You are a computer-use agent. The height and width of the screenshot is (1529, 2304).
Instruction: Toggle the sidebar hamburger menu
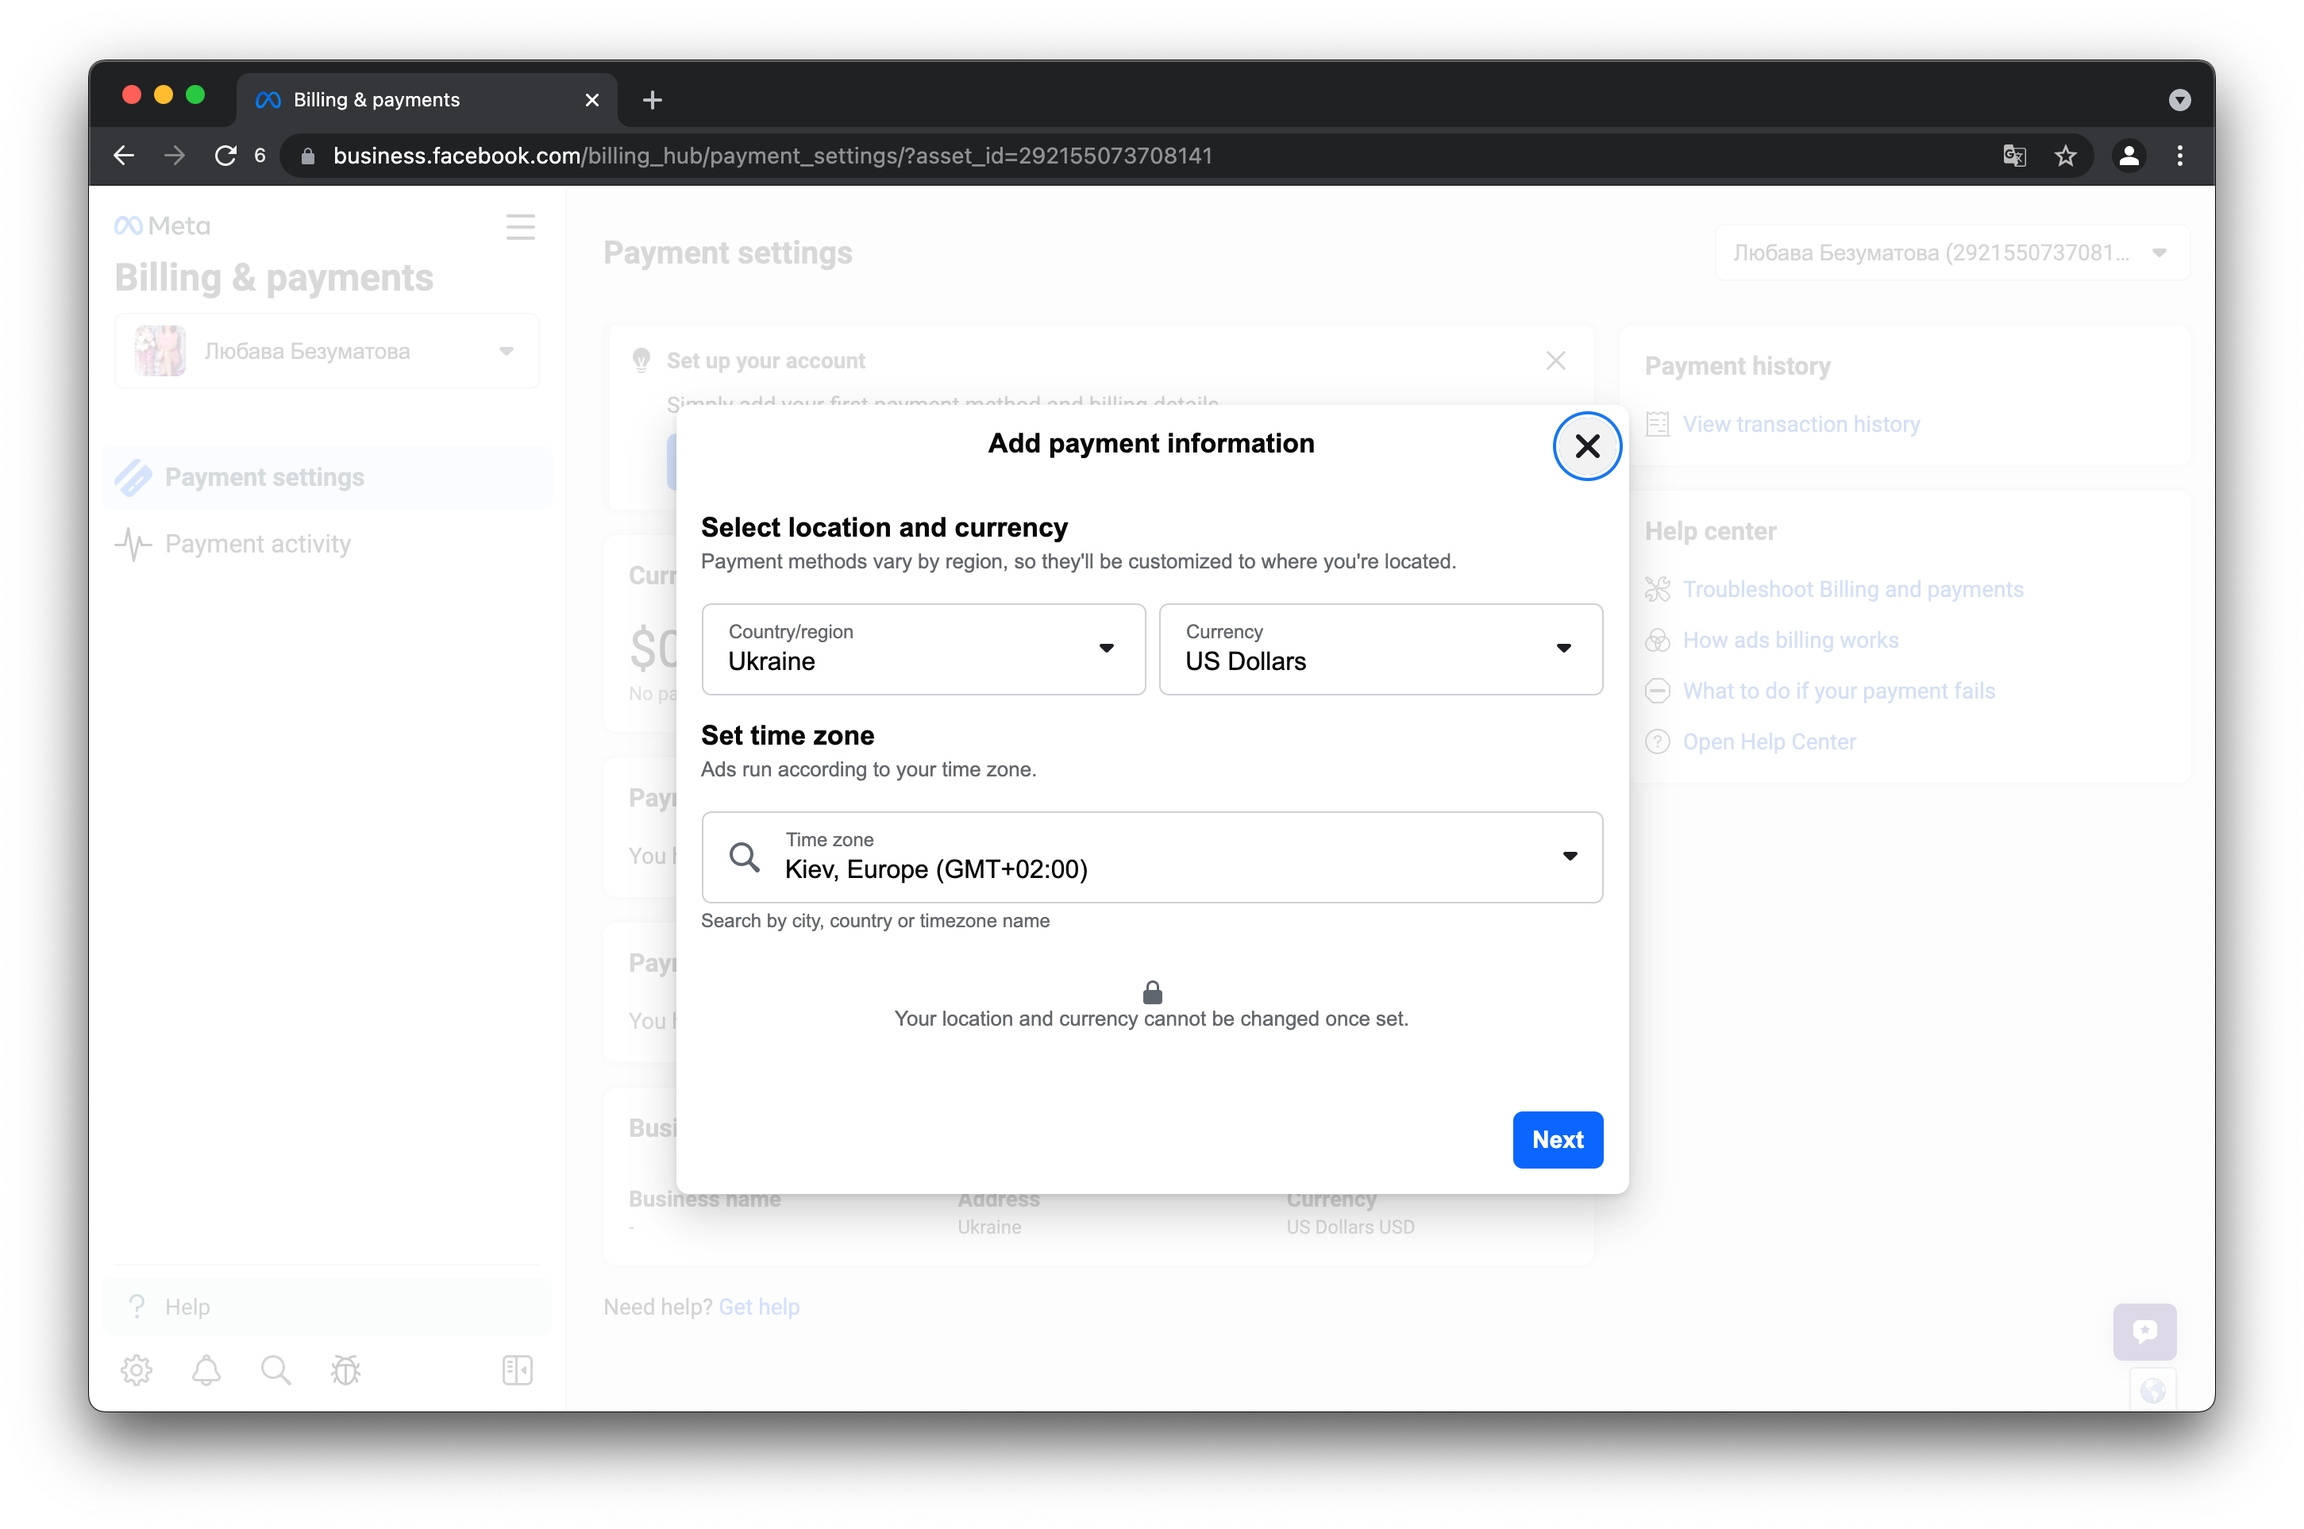520,227
